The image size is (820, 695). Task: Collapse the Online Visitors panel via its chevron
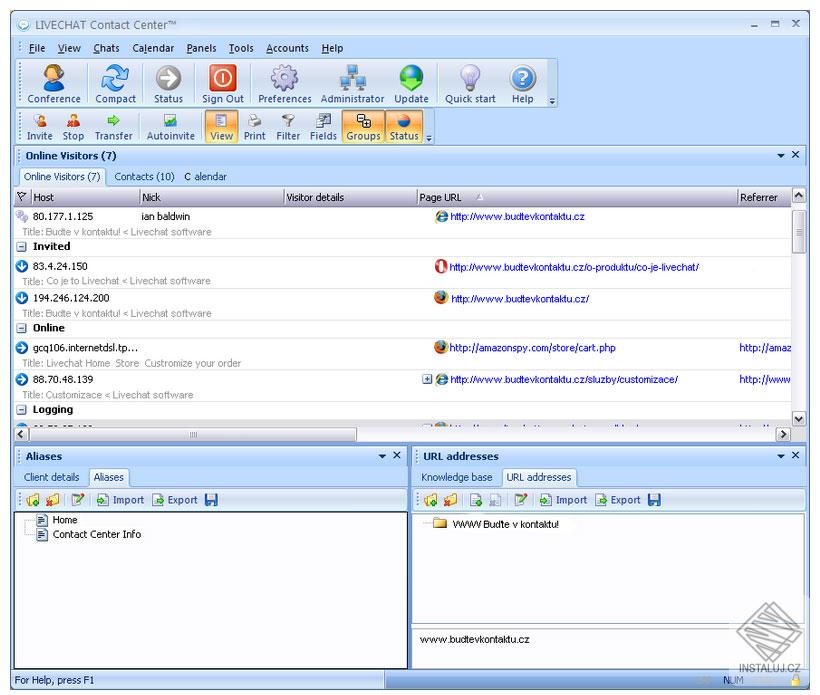(x=781, y=155)
